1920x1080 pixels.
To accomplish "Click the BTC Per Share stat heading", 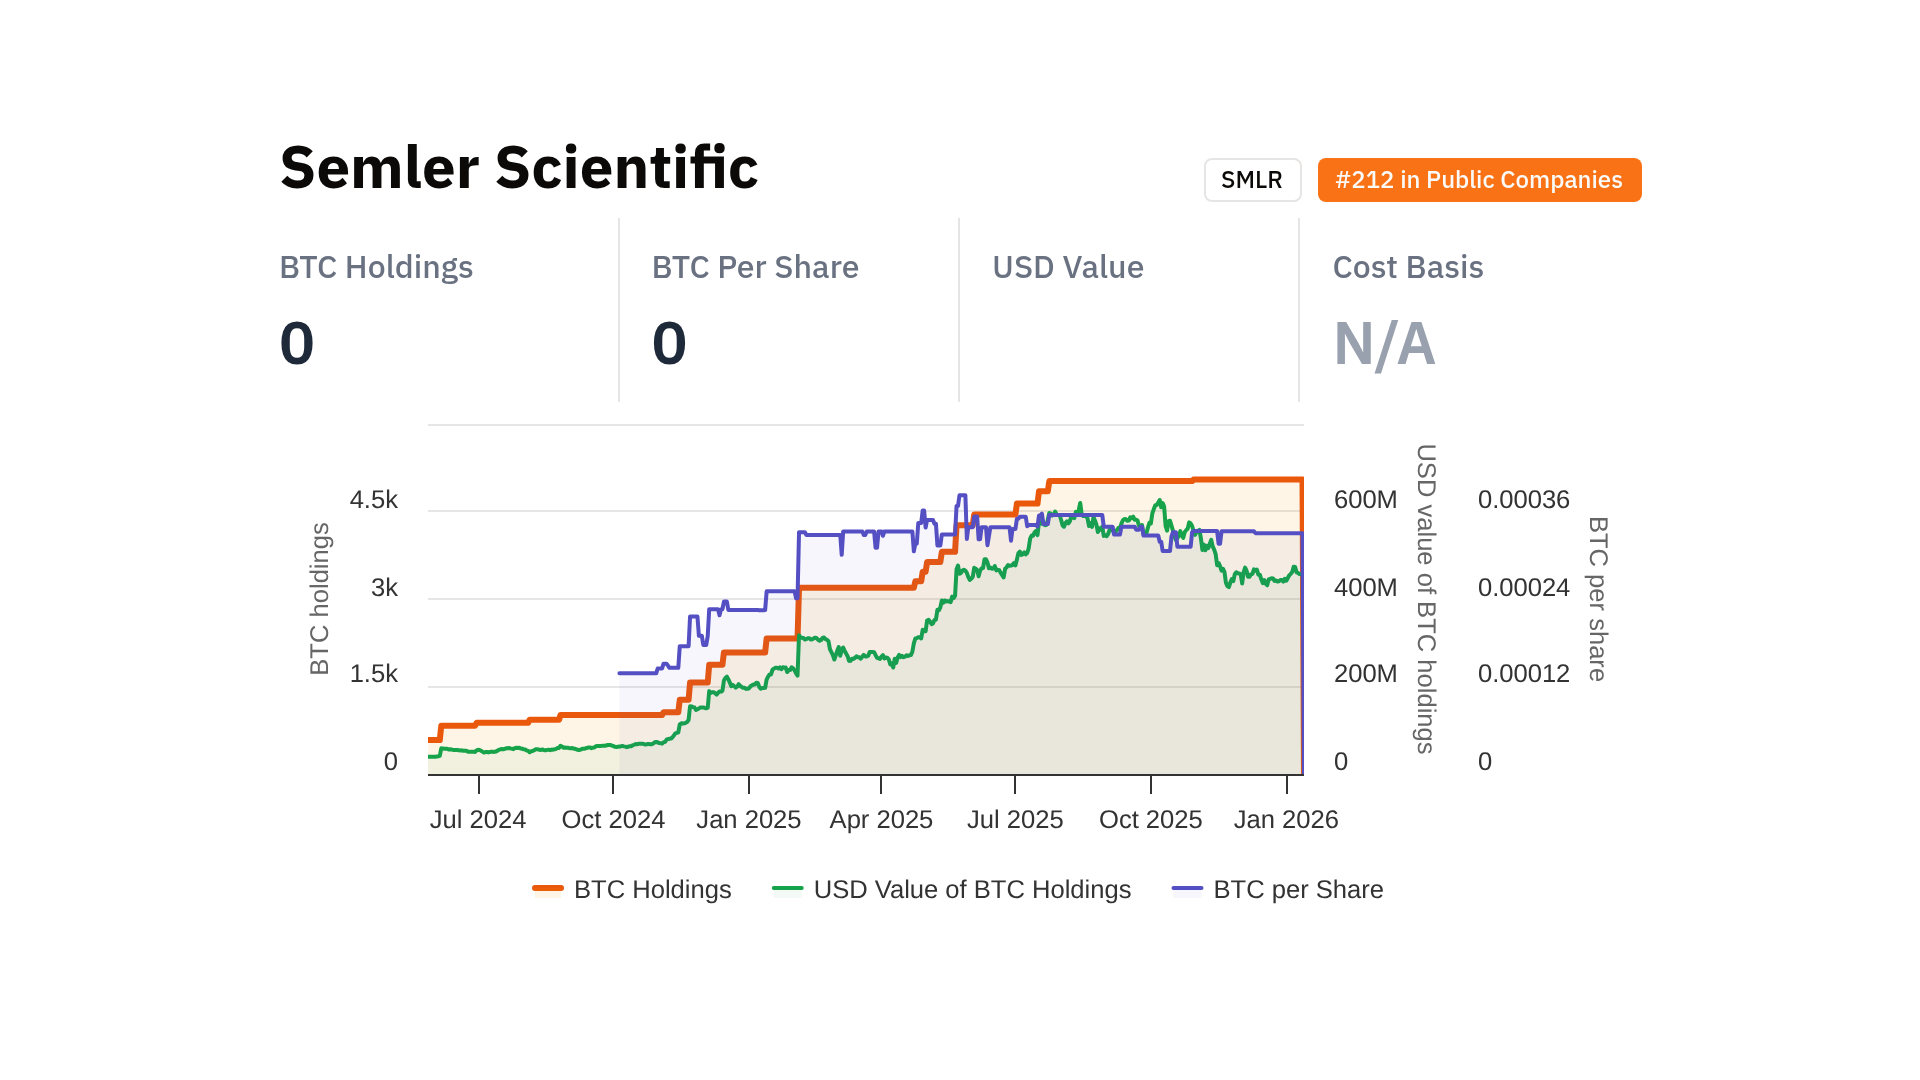I will point(755,267).
